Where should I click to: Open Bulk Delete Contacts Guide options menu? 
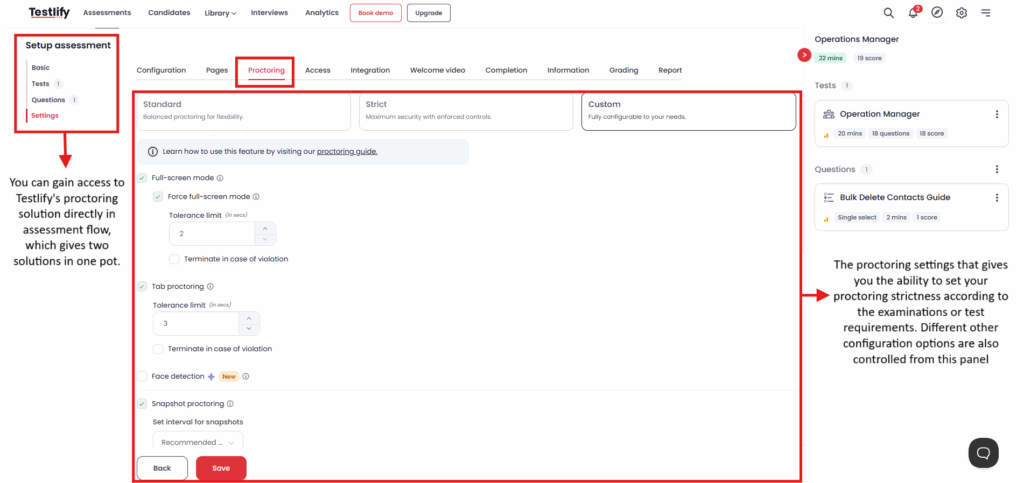coord(997,198)
